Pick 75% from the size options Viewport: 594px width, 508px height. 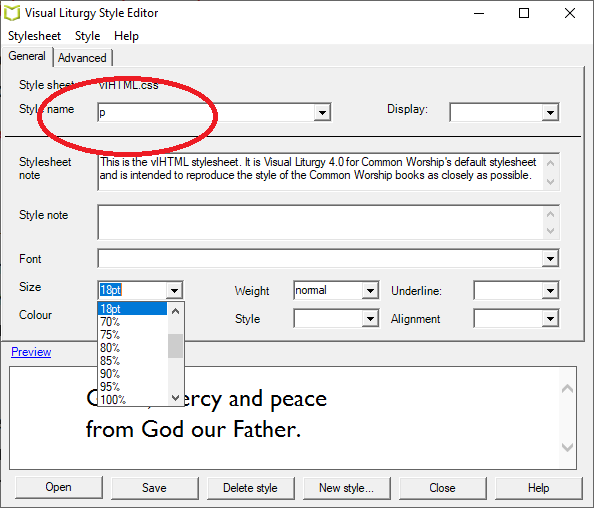[110, 335]
